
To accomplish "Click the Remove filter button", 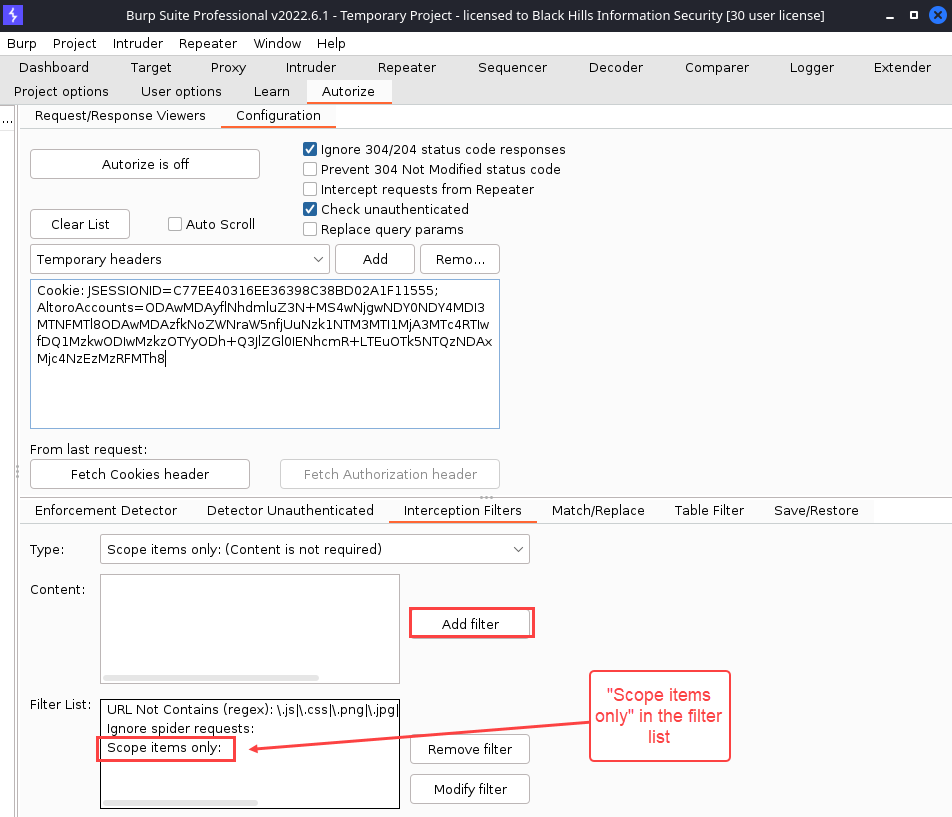I will tap(470, 749).
